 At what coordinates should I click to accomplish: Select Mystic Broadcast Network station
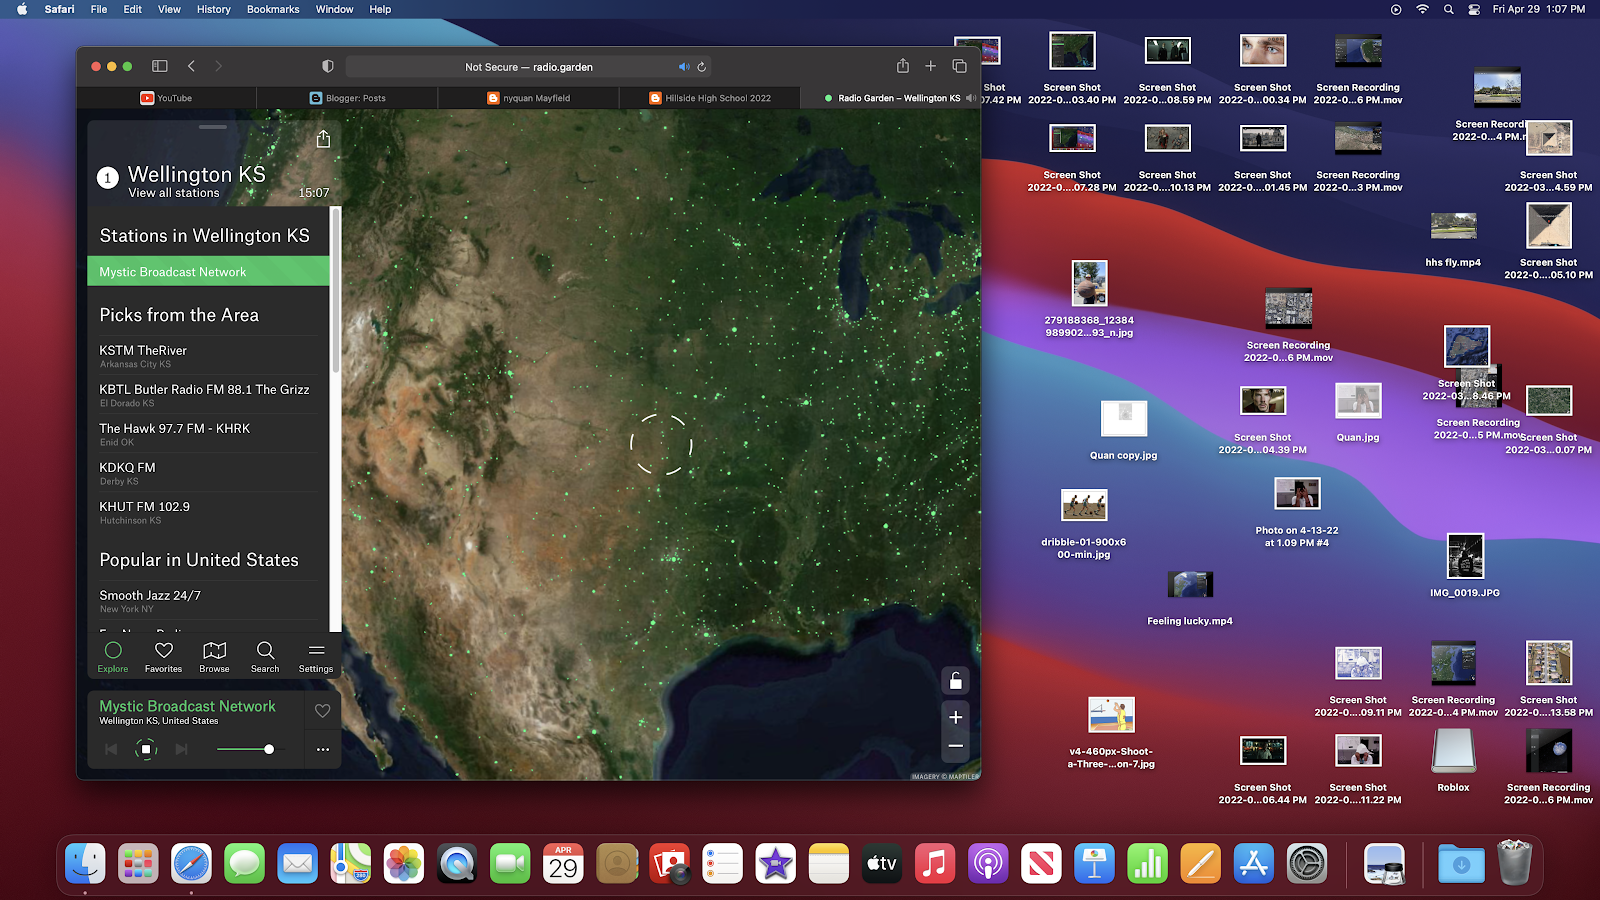tap(208, 272)
